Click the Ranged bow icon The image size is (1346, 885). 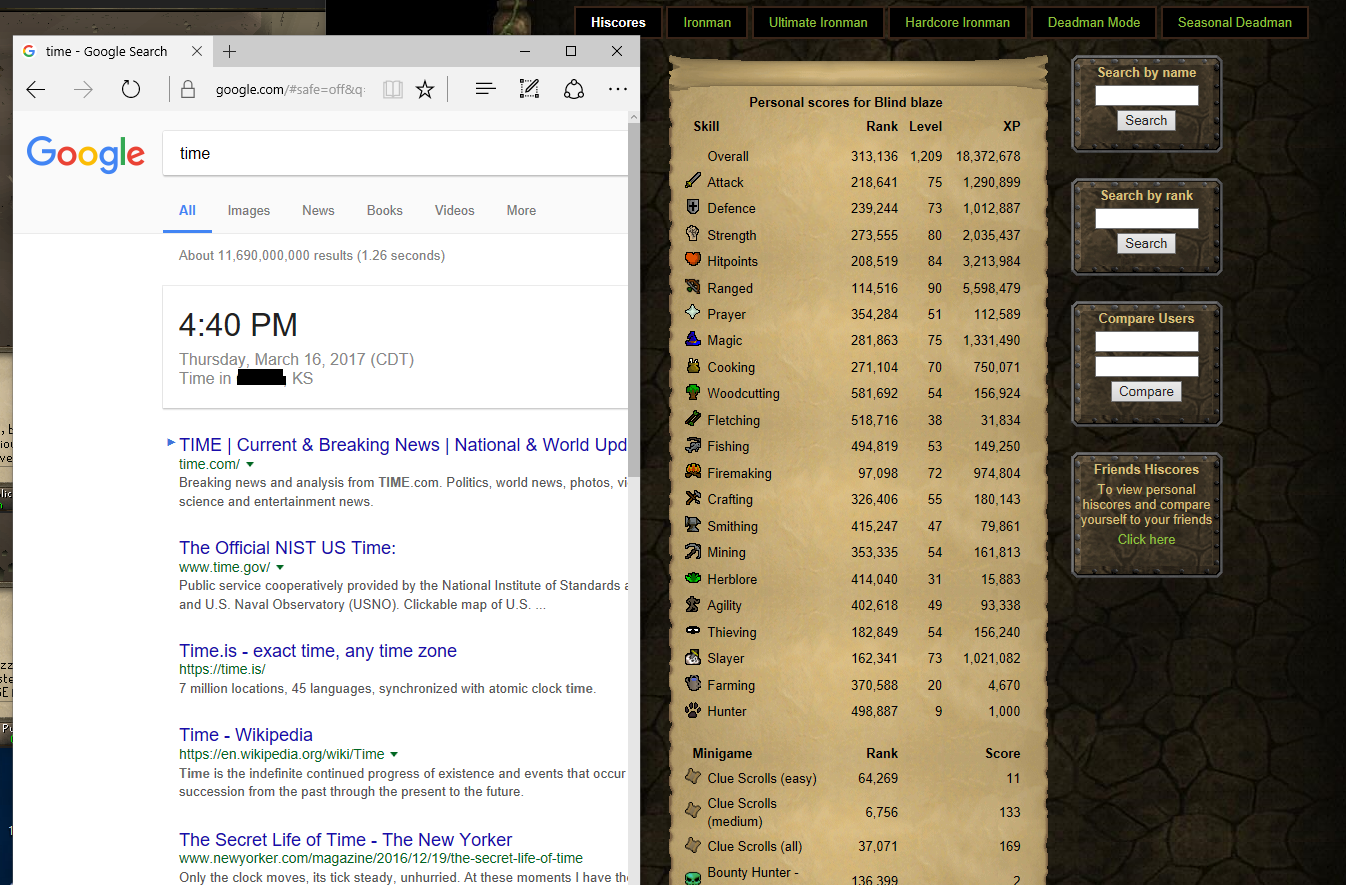pos(692,287)
